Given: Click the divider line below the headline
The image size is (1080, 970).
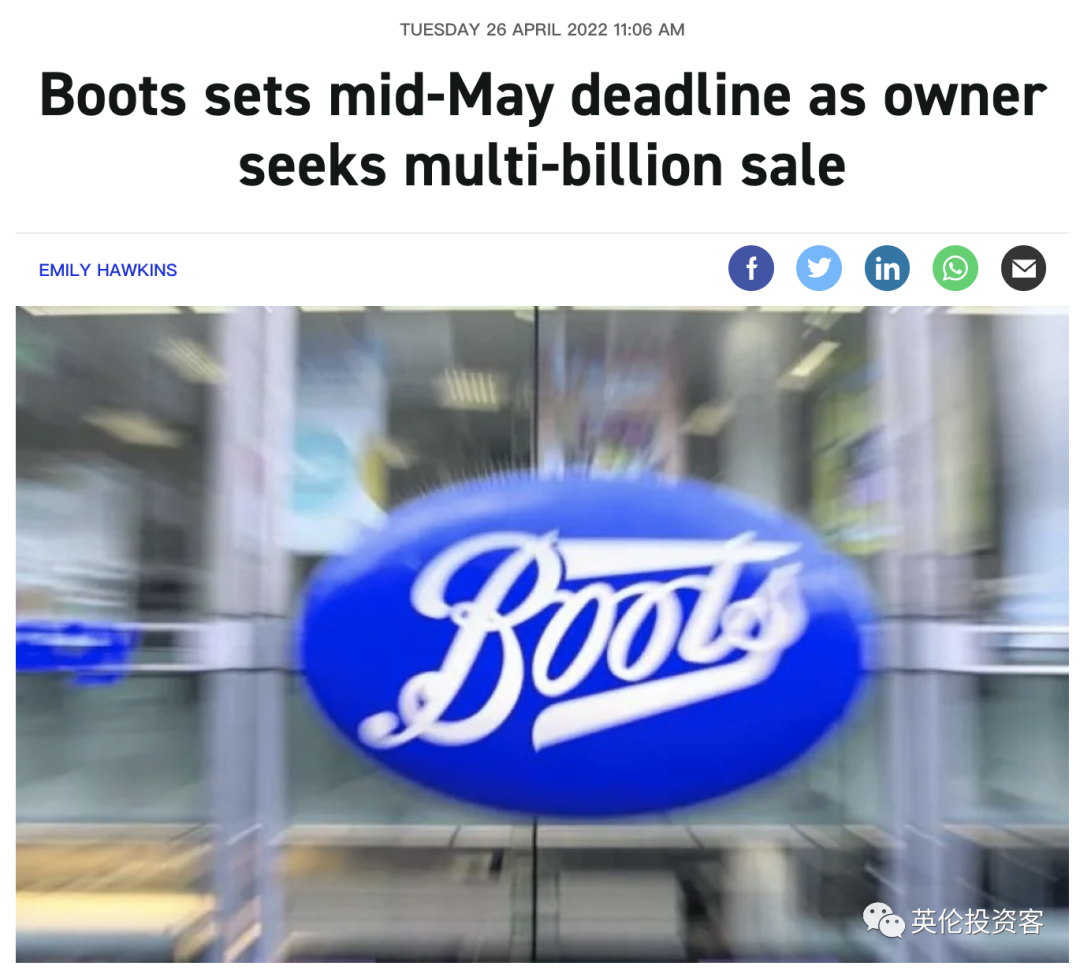Looking at the screenshot, I should (x=542, y=233).
